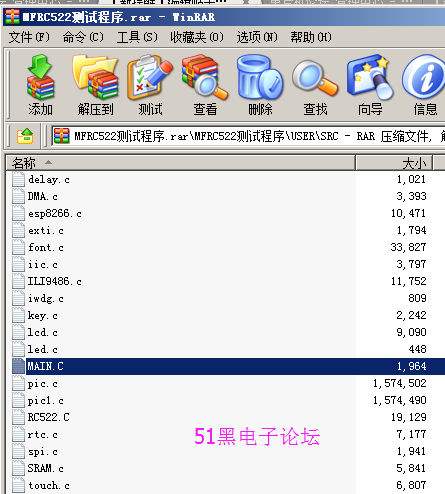This screenshot has height=494, width=445.
Task: Sort by Size (大小) column header
Action: 394,163
